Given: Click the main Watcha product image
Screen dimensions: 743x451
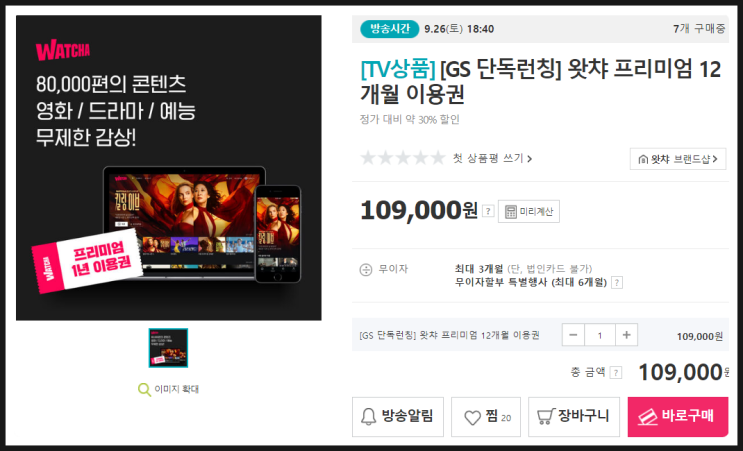Looking at the screenshot, I should [169, 168].
